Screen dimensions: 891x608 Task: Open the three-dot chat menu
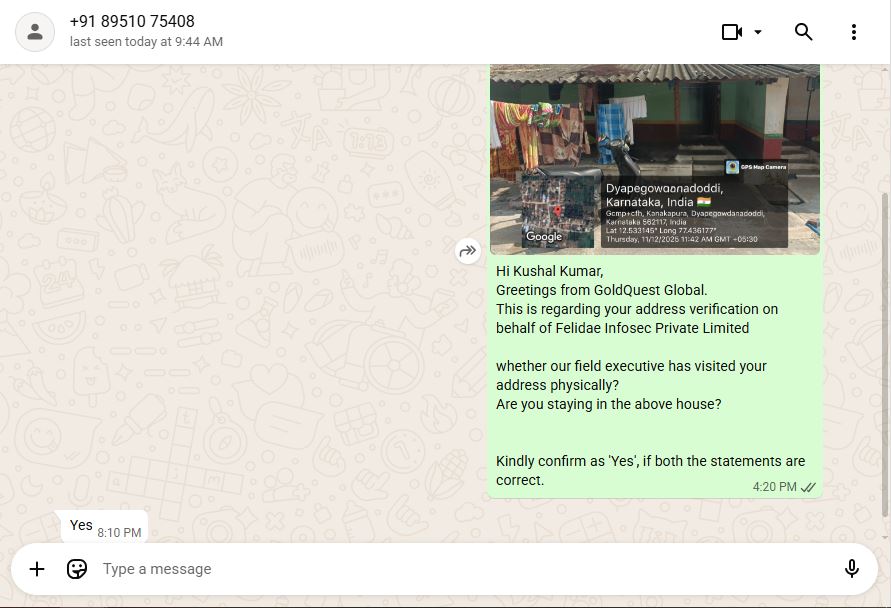click(853, 32)
